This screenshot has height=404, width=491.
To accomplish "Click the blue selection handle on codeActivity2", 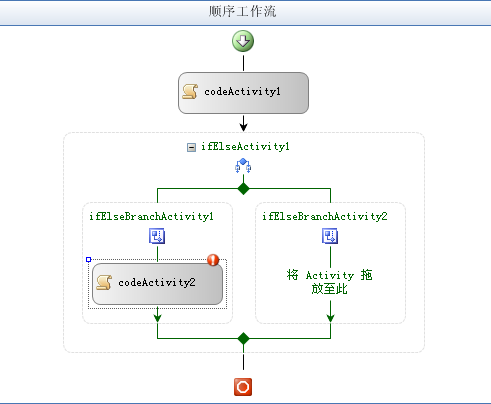I will (x=88, y=259).
